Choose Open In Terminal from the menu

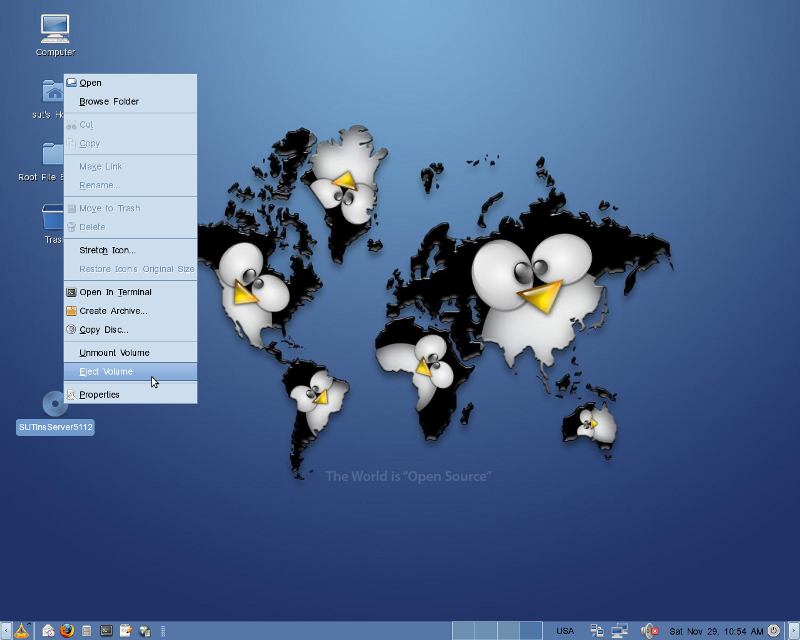tap(131, 292)
